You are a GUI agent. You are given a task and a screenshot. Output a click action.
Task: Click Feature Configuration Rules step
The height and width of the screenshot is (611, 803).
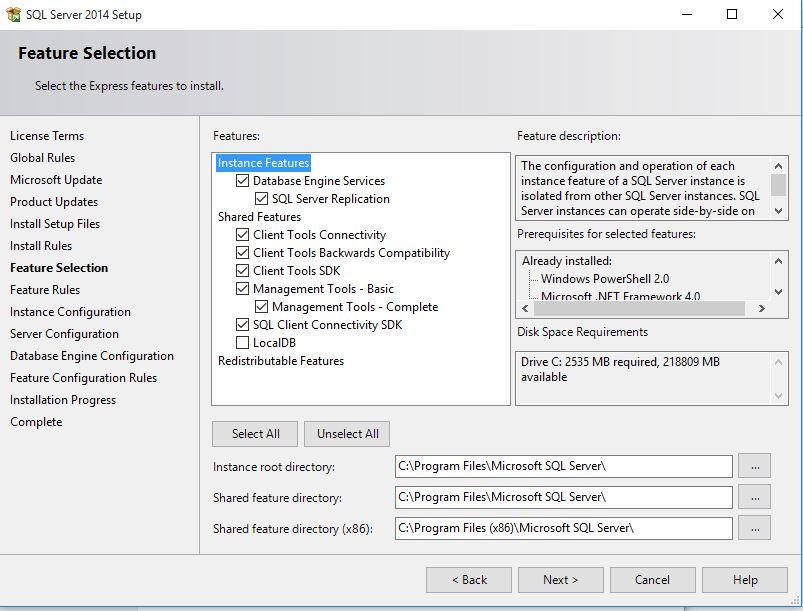tap(83, 378)
